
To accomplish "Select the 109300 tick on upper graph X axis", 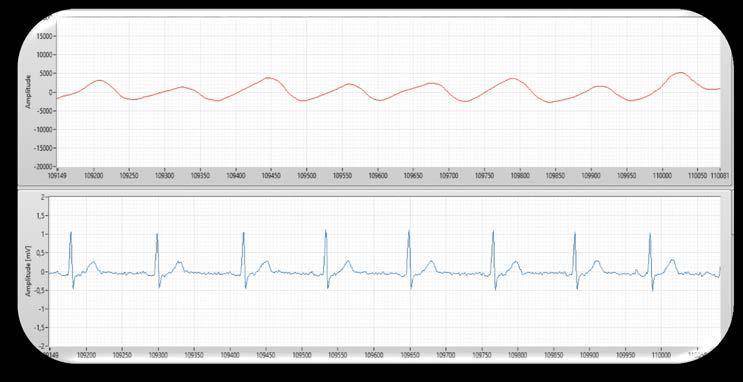I will [x=164, y=175].
